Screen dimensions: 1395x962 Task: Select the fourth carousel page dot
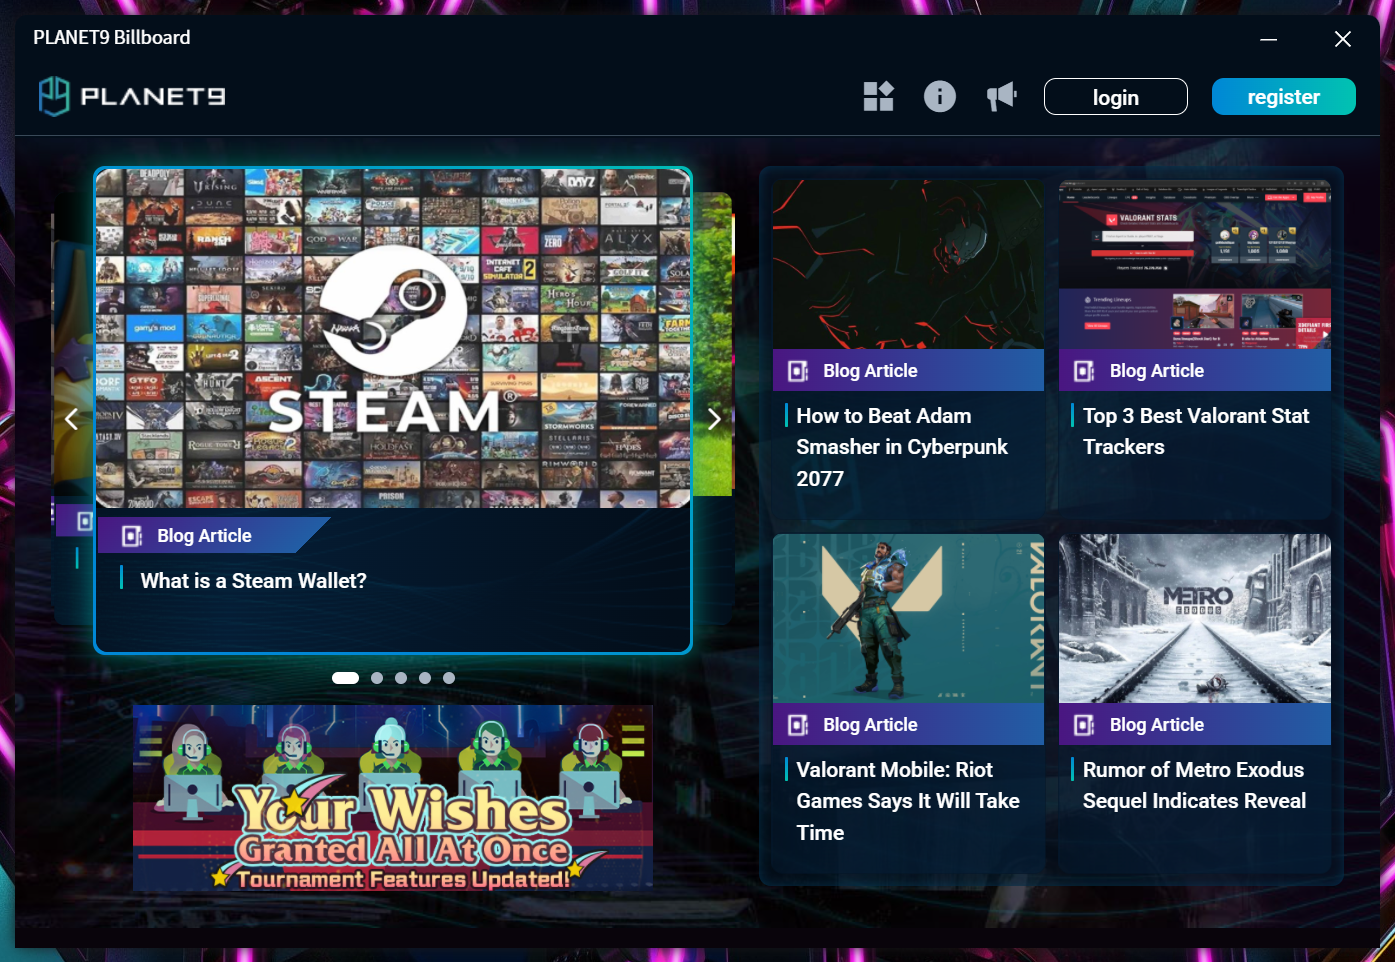(425, 678)
